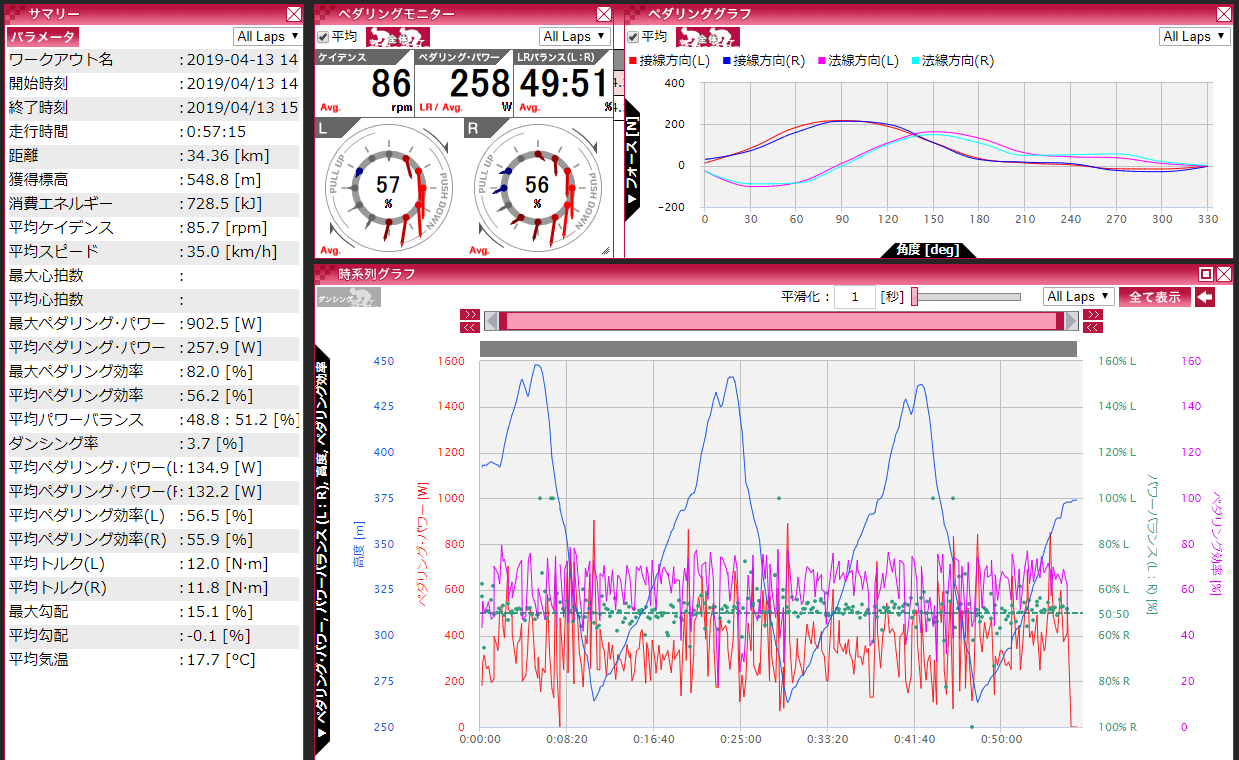Select the パラメータ tab

click(x=43, y=37)
